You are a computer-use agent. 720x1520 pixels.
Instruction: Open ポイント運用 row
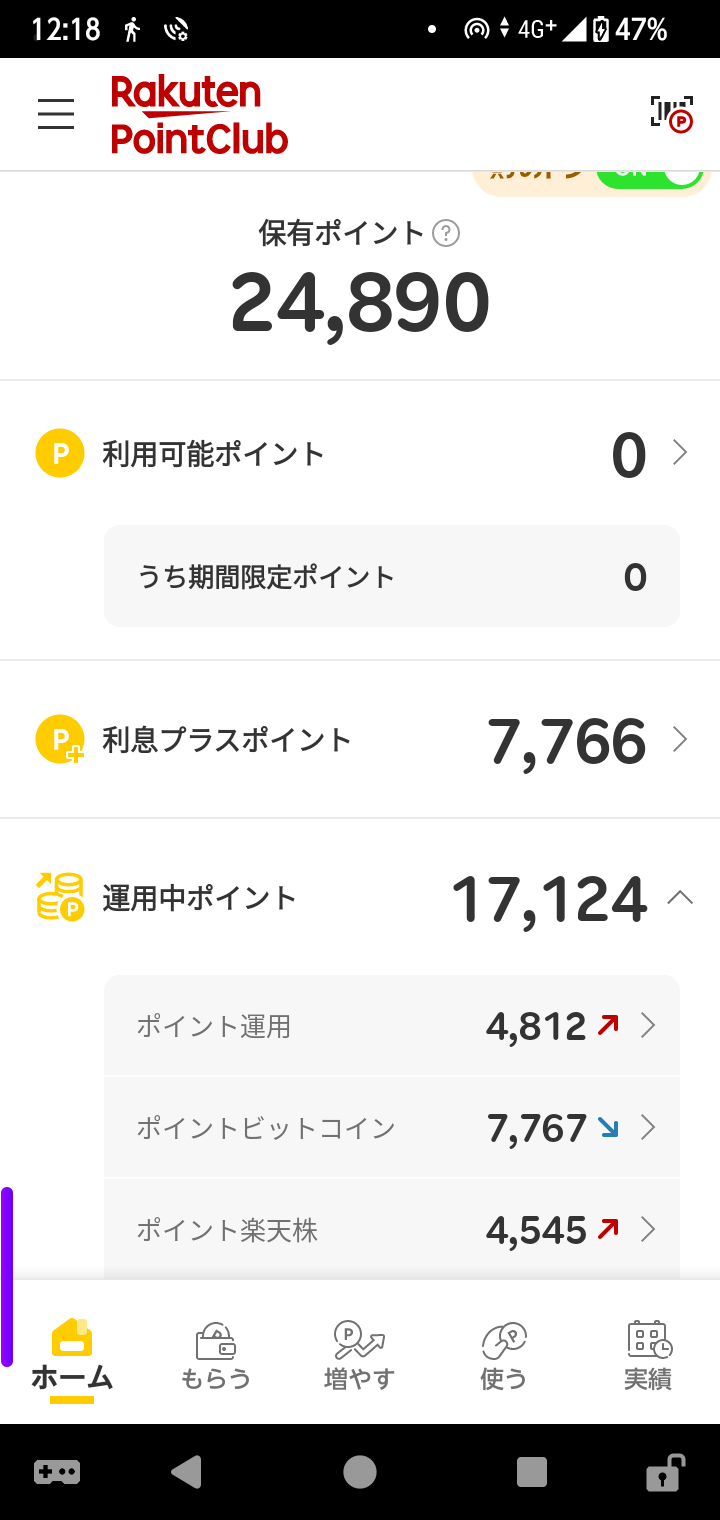[x=392, y=1026]
